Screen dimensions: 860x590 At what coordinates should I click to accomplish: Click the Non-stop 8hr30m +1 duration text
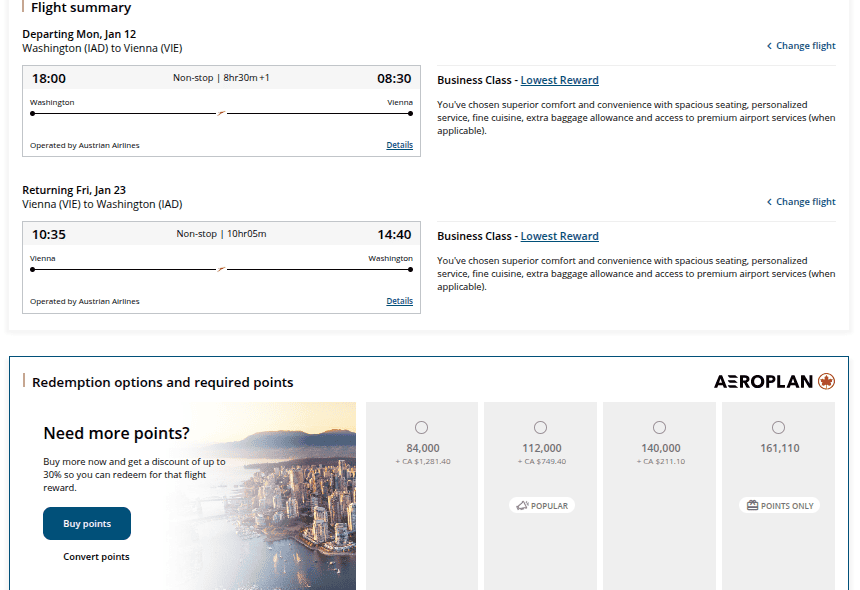click(x=221, y=78)
